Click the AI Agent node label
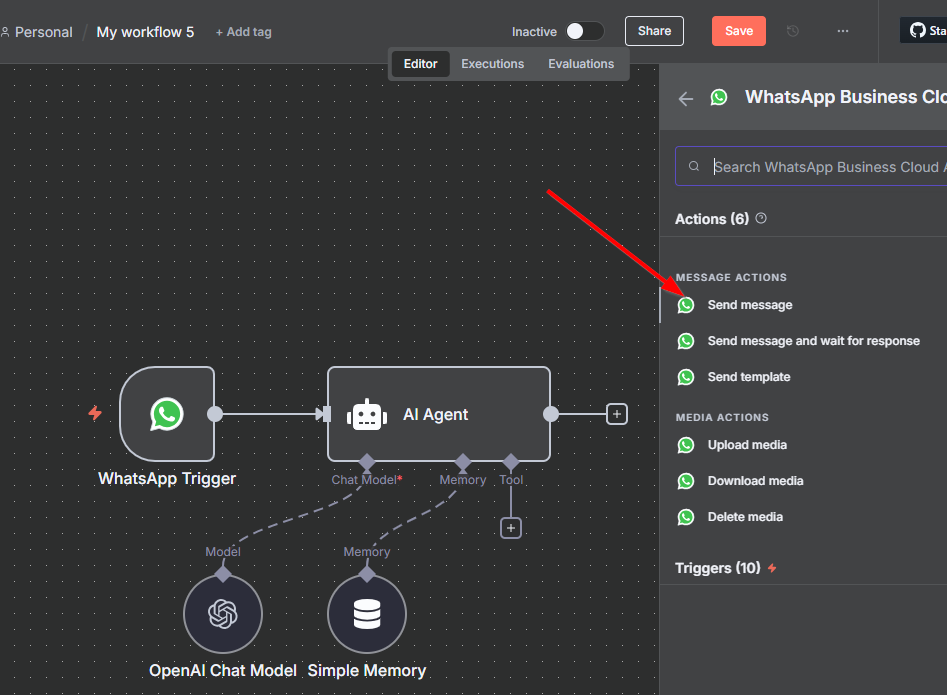This screenshot has height=695, width=947. coord(435,414)
